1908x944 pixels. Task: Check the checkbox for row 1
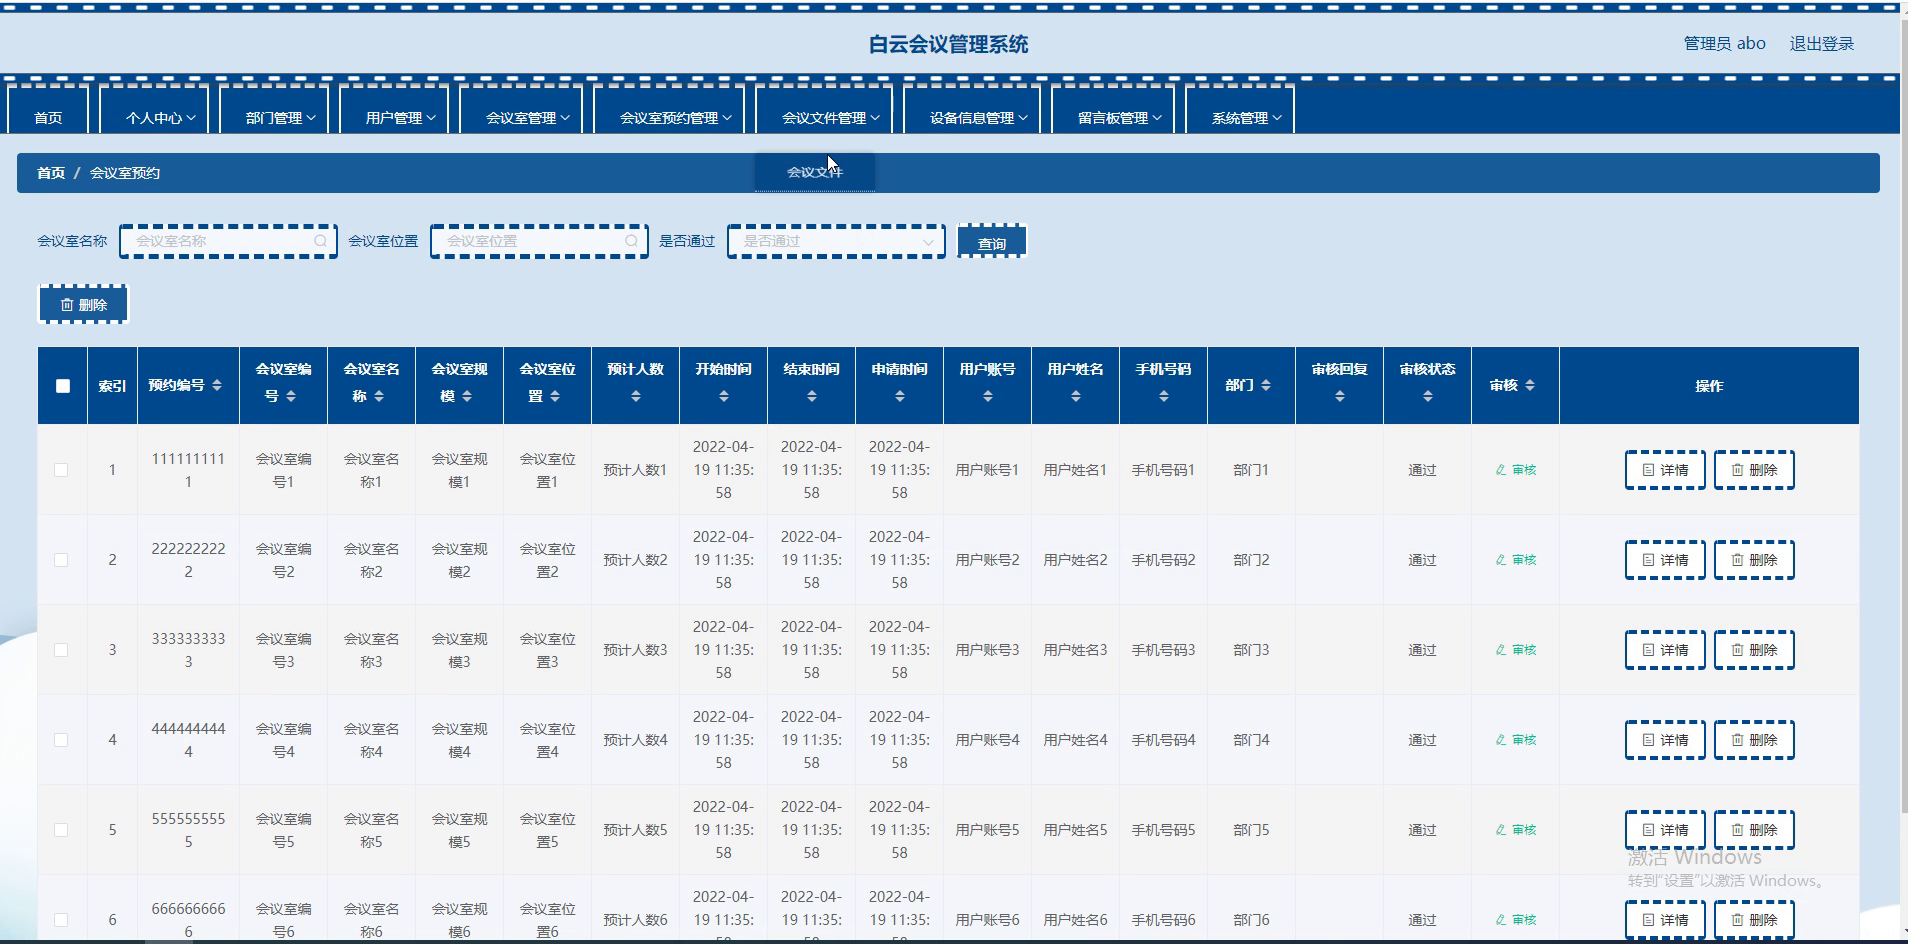click(x=61, y=470)
